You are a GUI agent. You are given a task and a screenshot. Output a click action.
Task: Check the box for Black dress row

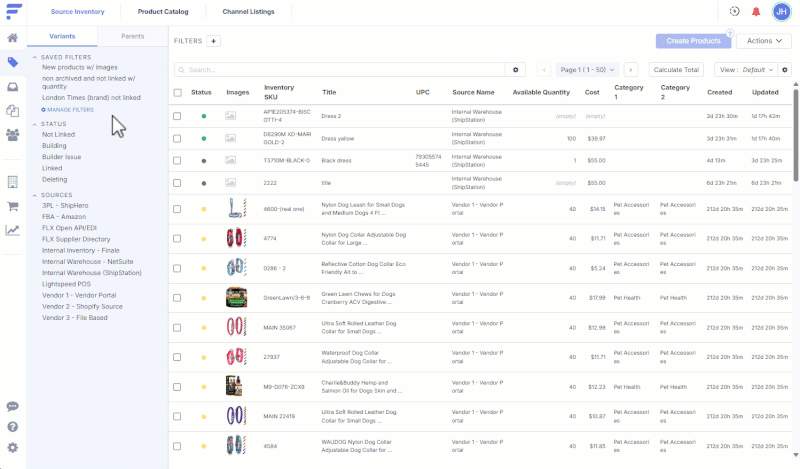coord(177,161)
